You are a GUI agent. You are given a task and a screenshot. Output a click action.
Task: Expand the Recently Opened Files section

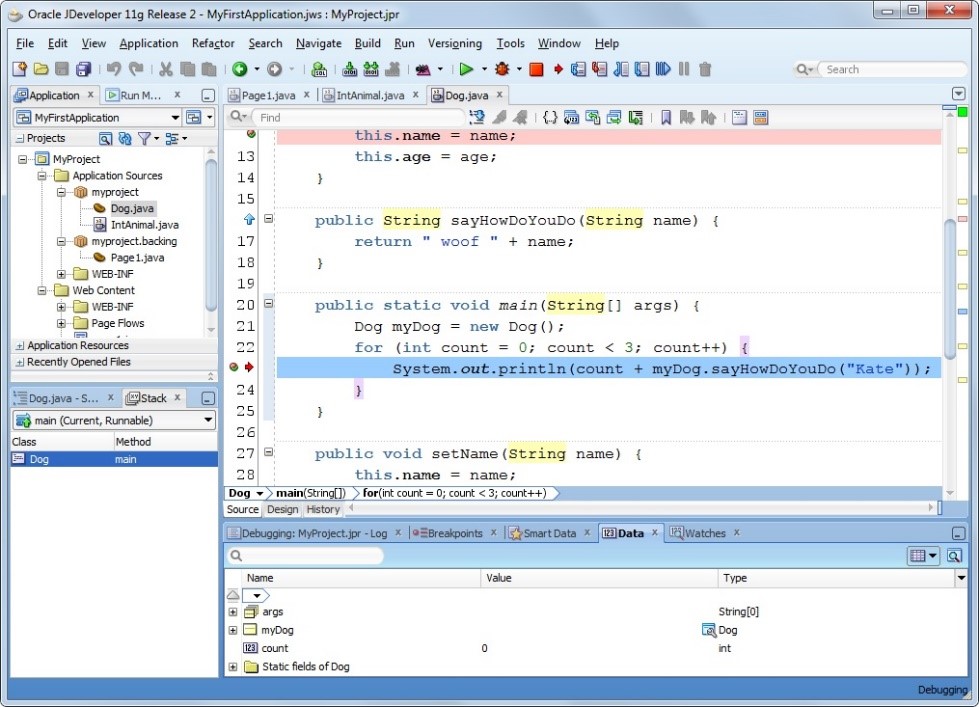[20, 362]
